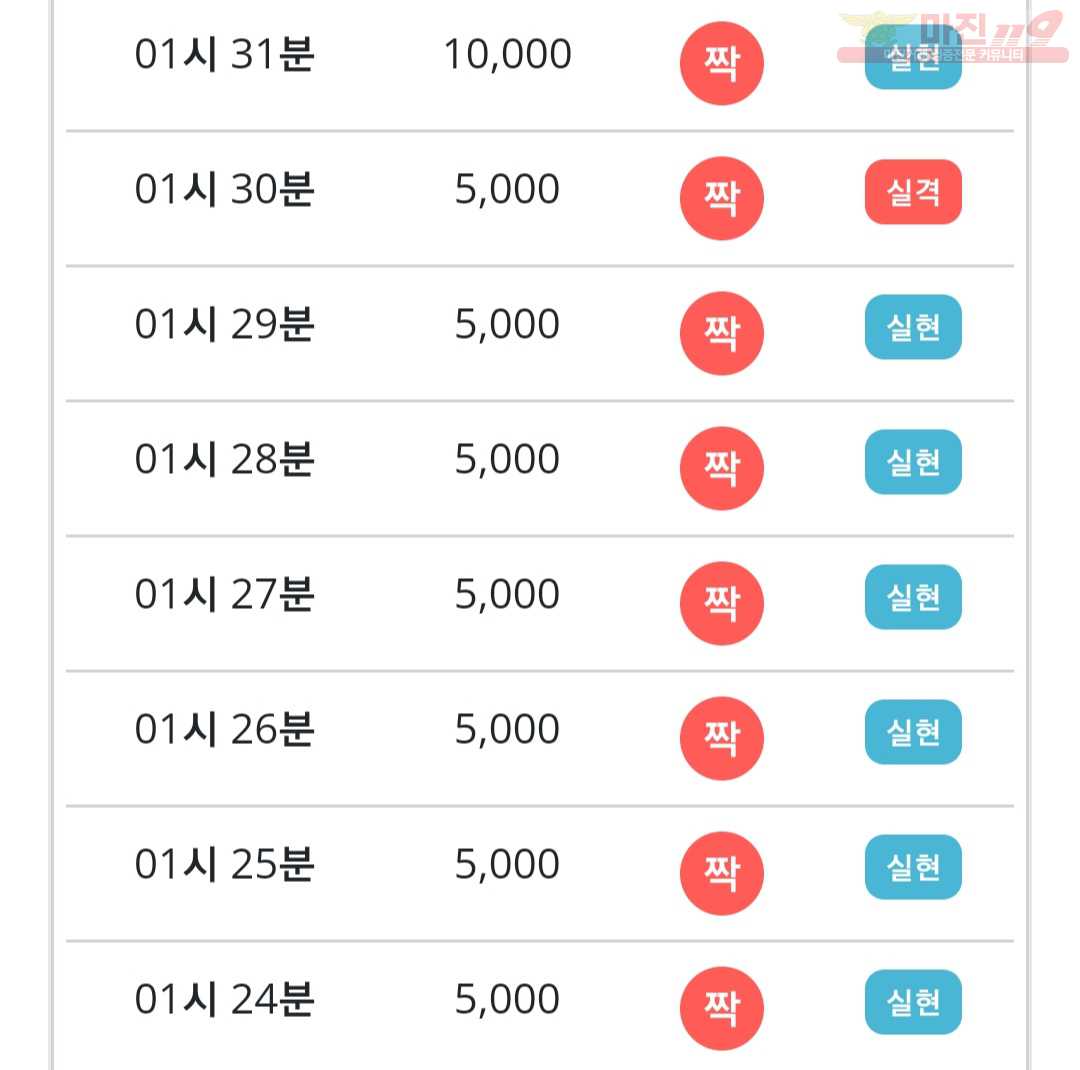Viewport: 1080px width, 1070px height.
Task: Tap the 실현 badge for 01시 27분
Action: pyautogui.click(x=913, y=597)
